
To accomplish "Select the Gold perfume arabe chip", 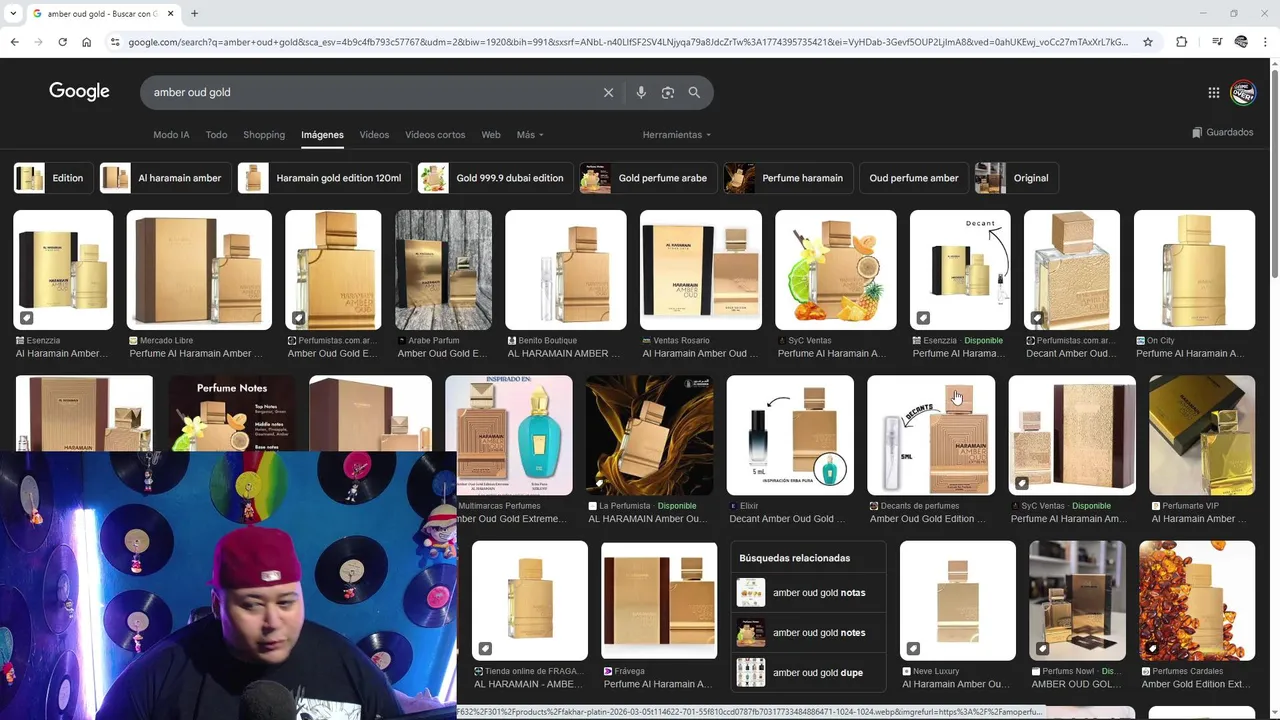I will click(x=648, y=178).
